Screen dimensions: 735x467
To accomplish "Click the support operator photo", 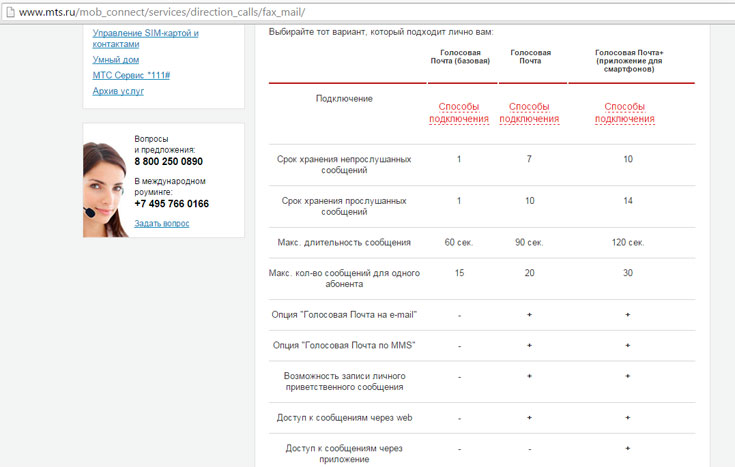I will click(106, 186).
